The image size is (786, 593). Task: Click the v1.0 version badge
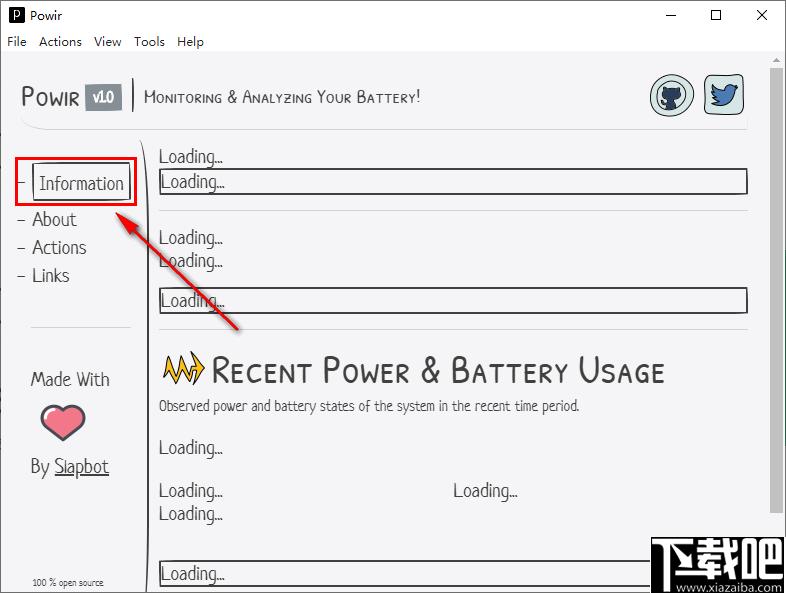tap(103, 97)
